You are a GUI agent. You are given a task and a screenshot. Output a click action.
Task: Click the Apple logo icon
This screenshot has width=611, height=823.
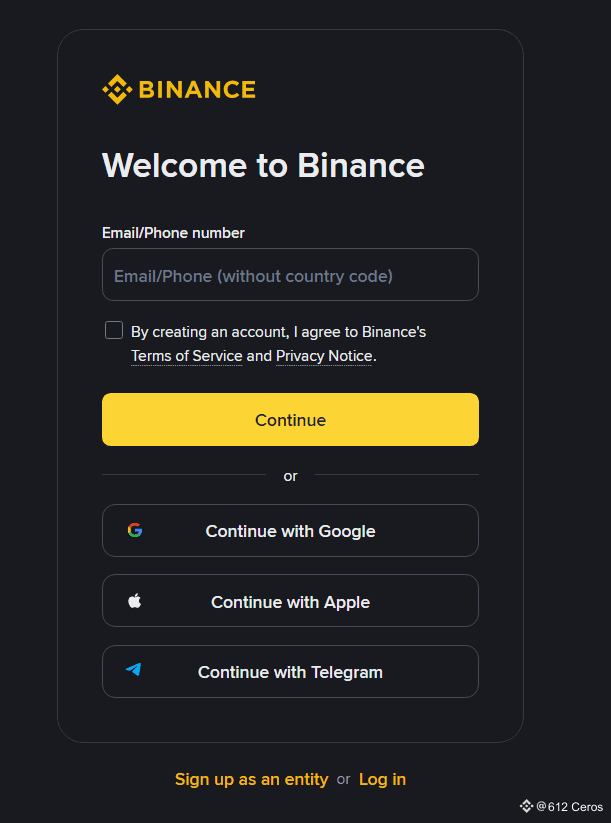click(135, 601)
